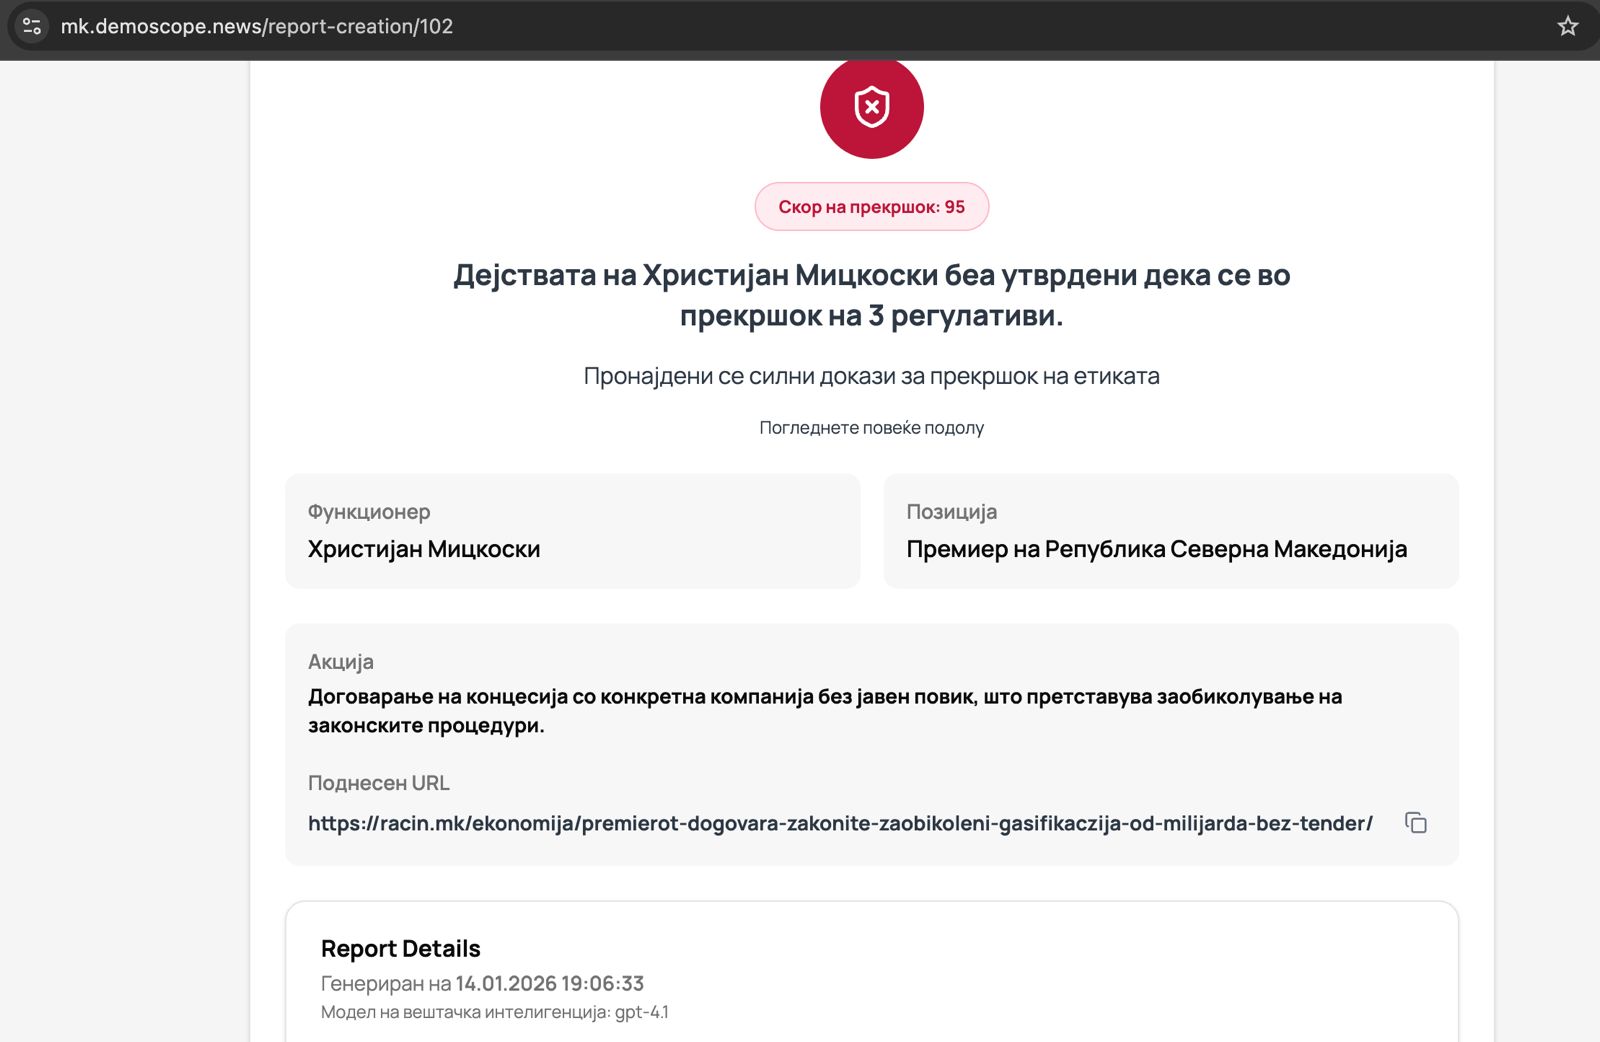Click the 'Поднесен URL' label
Screen dimensions: 1600x1042
coord(379,783)
